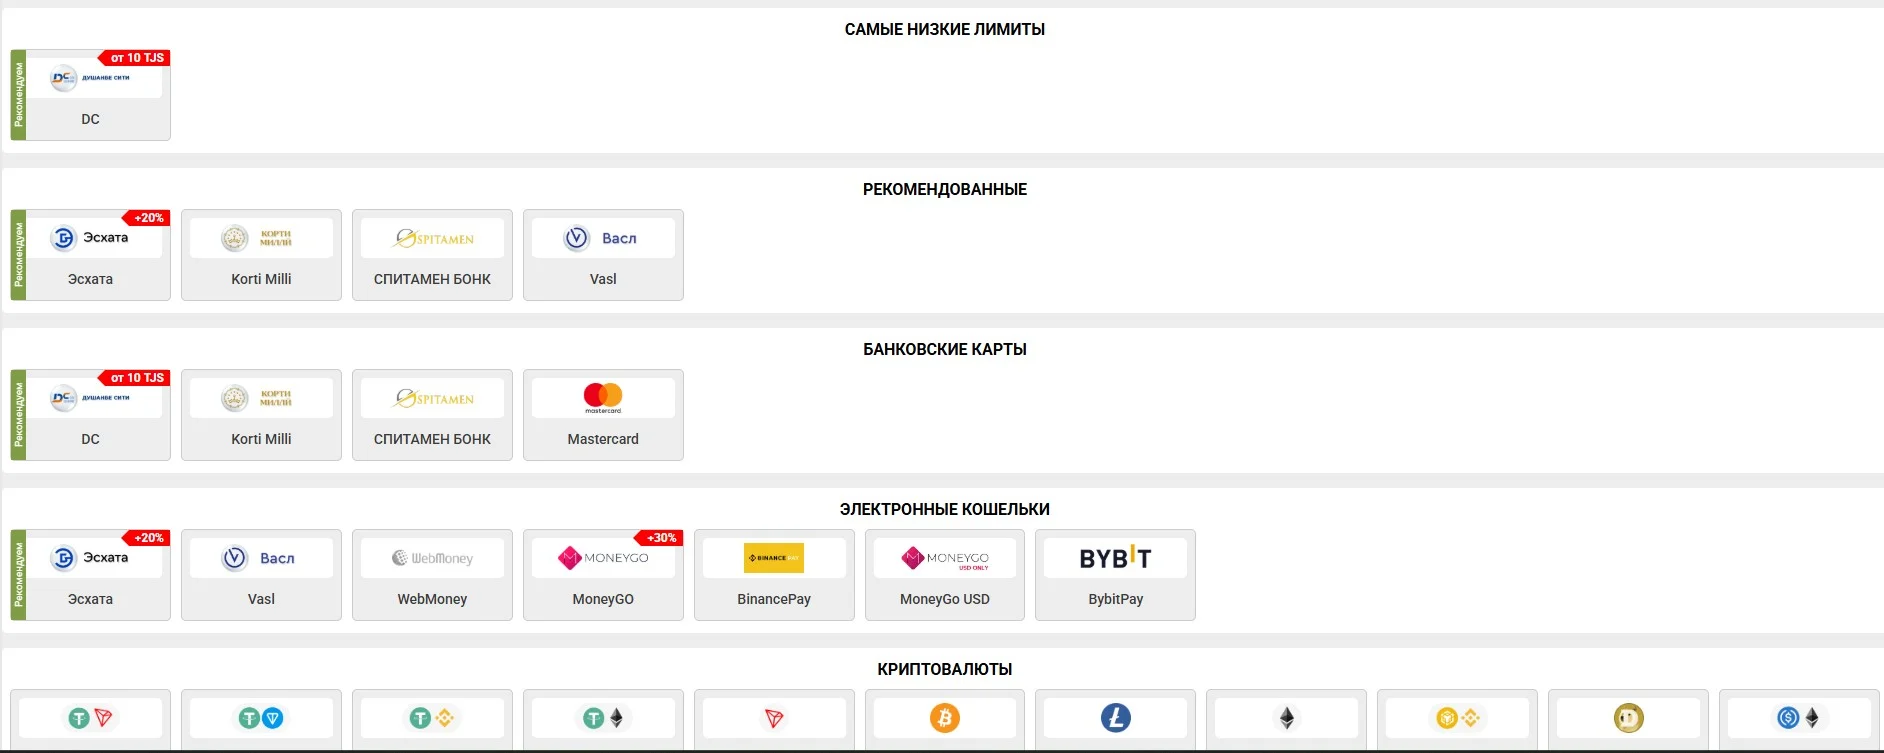Click the САМЫЕ НИЗКИЕ ЛИМИТЫ heading
Screen dimensions: 1884x753
click(945, 29)
